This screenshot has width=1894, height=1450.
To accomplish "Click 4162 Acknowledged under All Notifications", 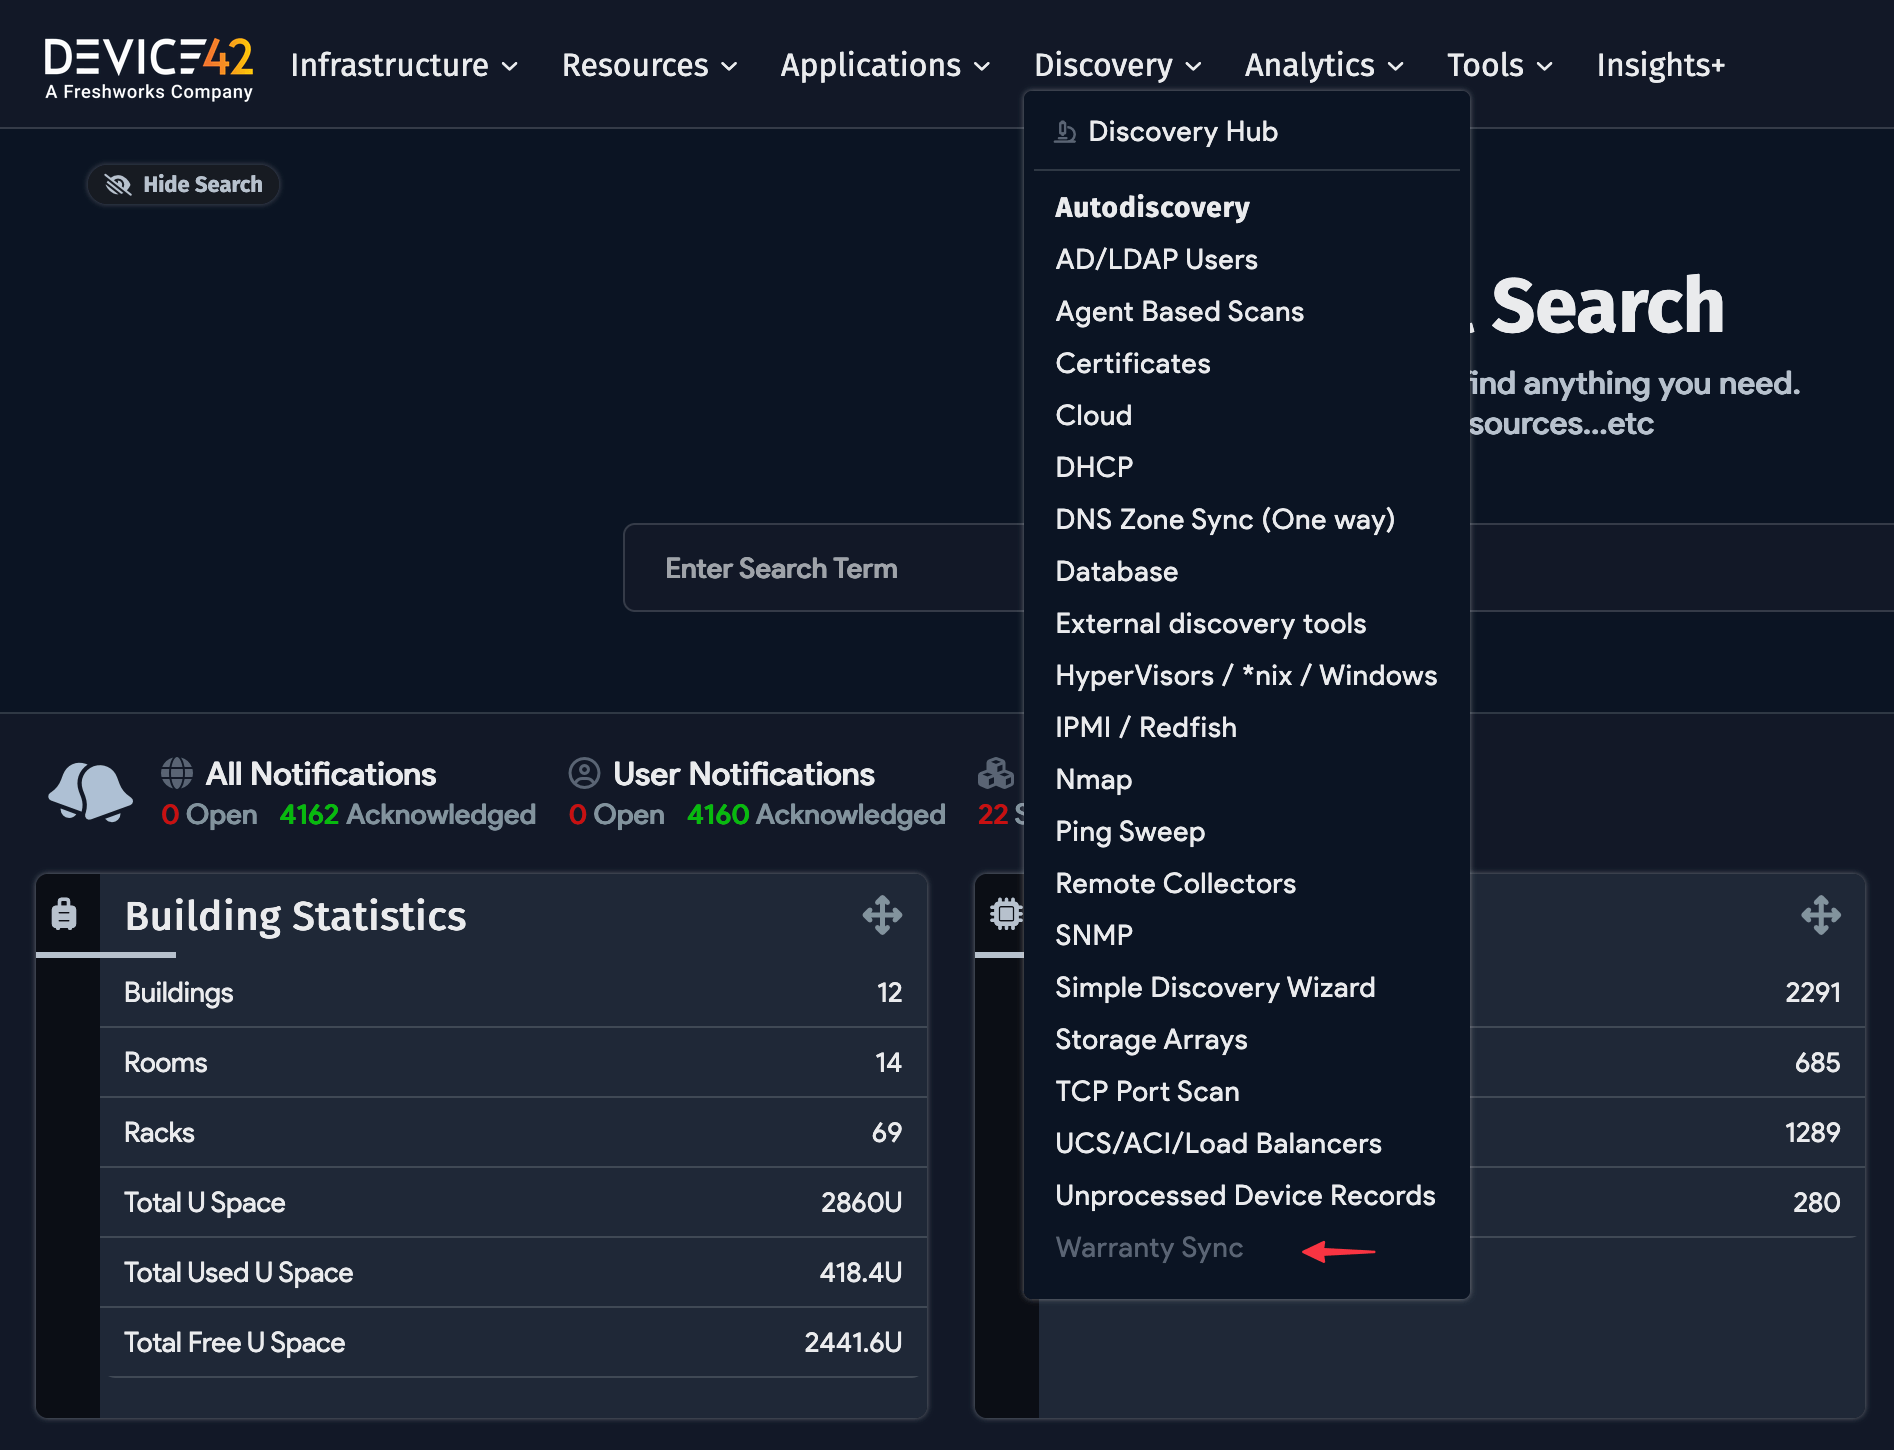I will click(x=407, y=815).
